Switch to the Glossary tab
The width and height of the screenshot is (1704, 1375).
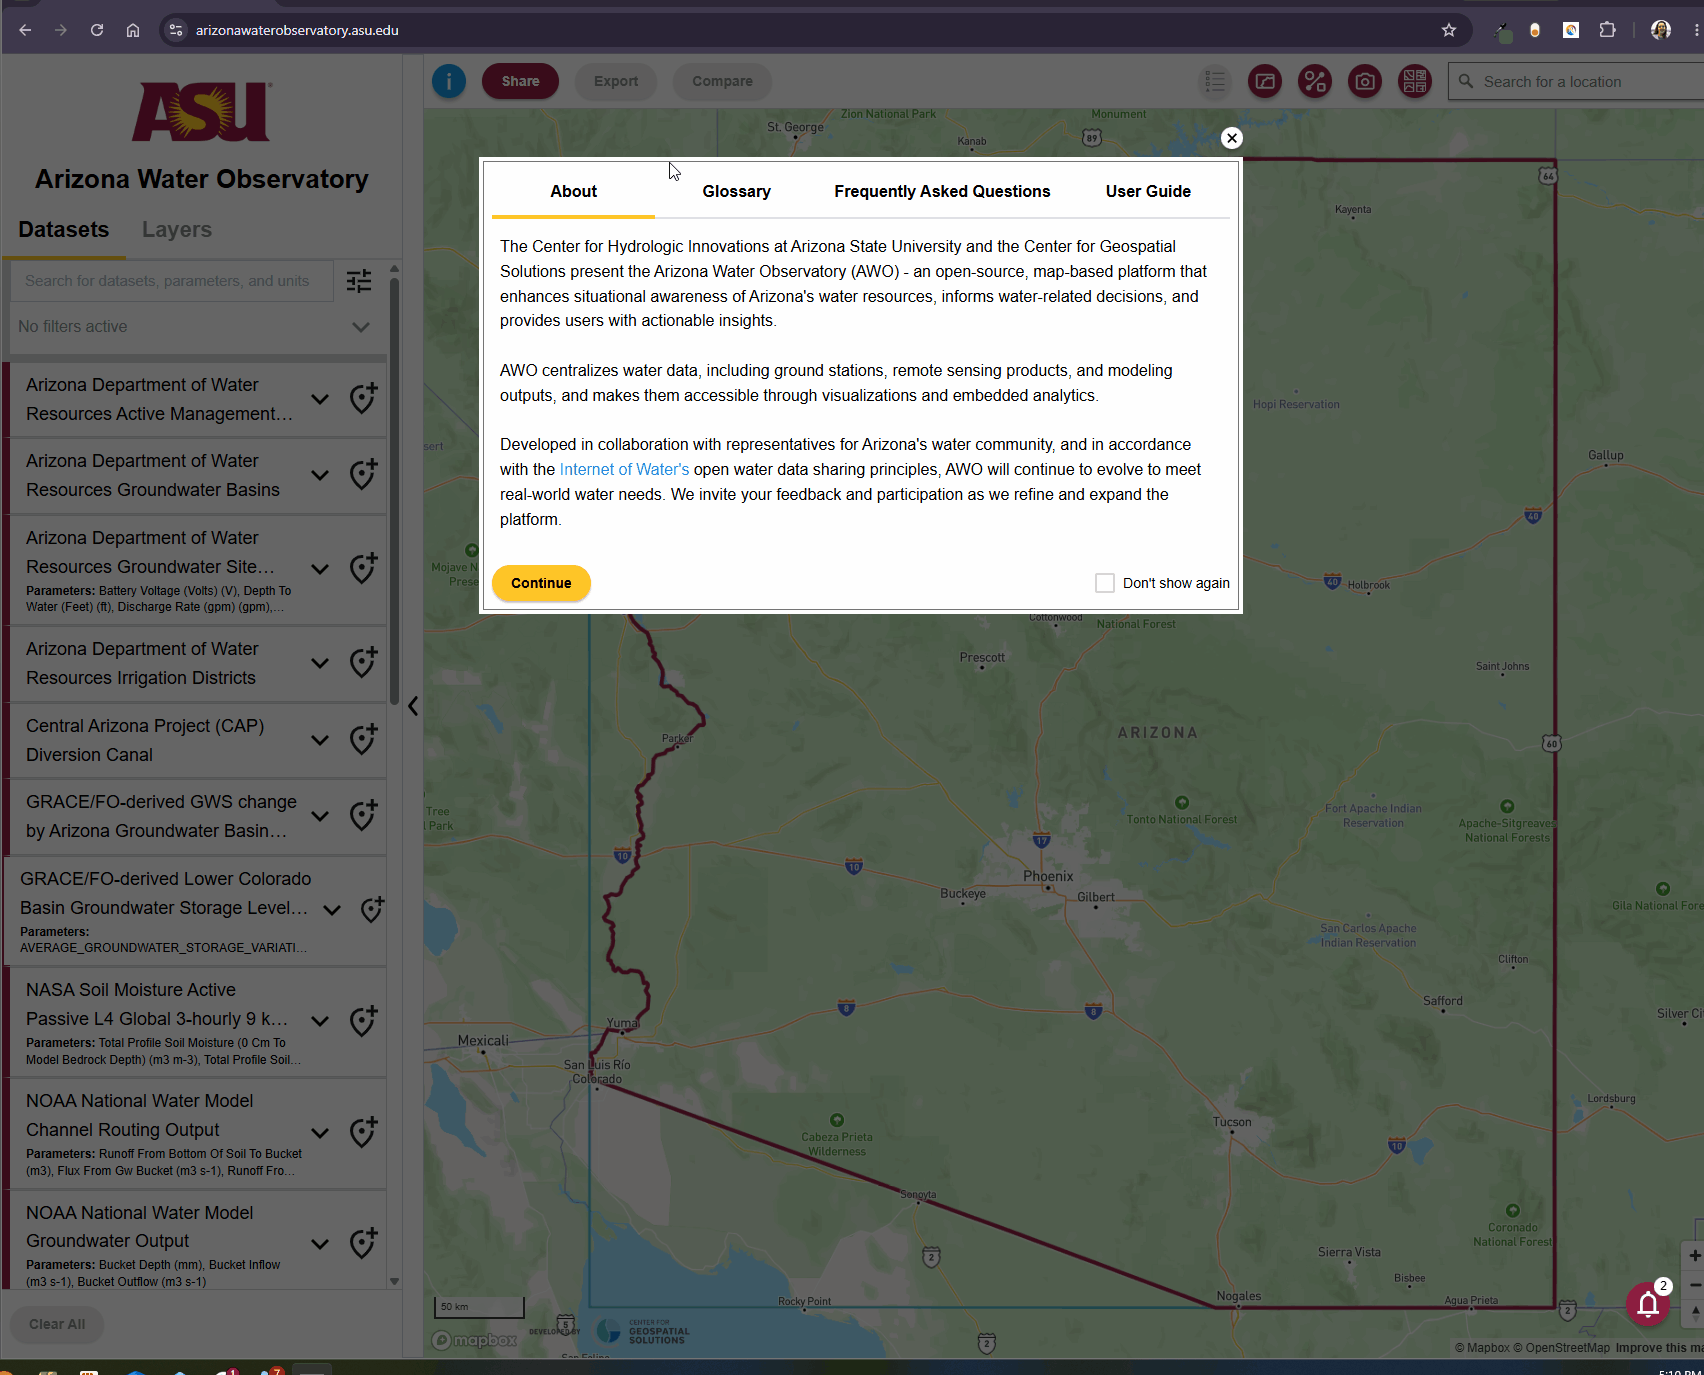(x=736, y=191)
